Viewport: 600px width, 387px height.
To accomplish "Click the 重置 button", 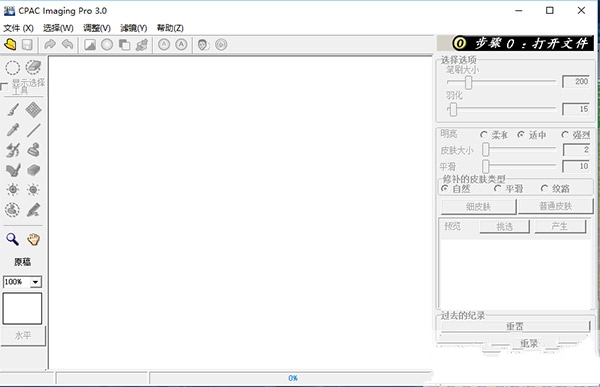I will 515,326.
